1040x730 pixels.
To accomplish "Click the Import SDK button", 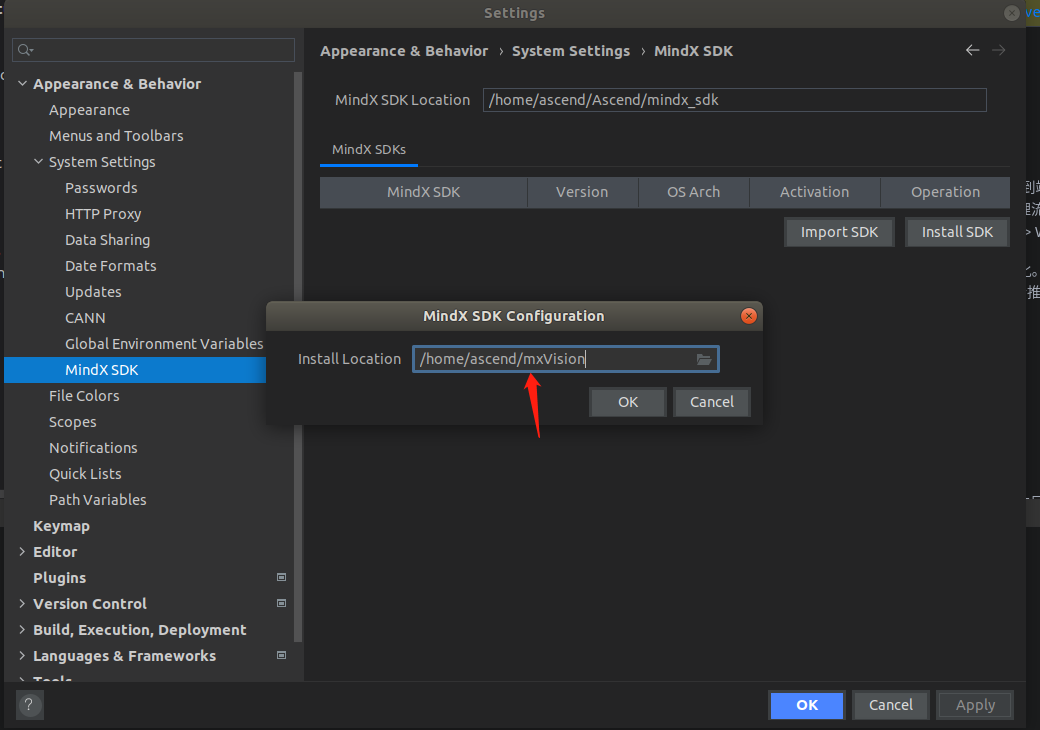I will pos(839,232).
